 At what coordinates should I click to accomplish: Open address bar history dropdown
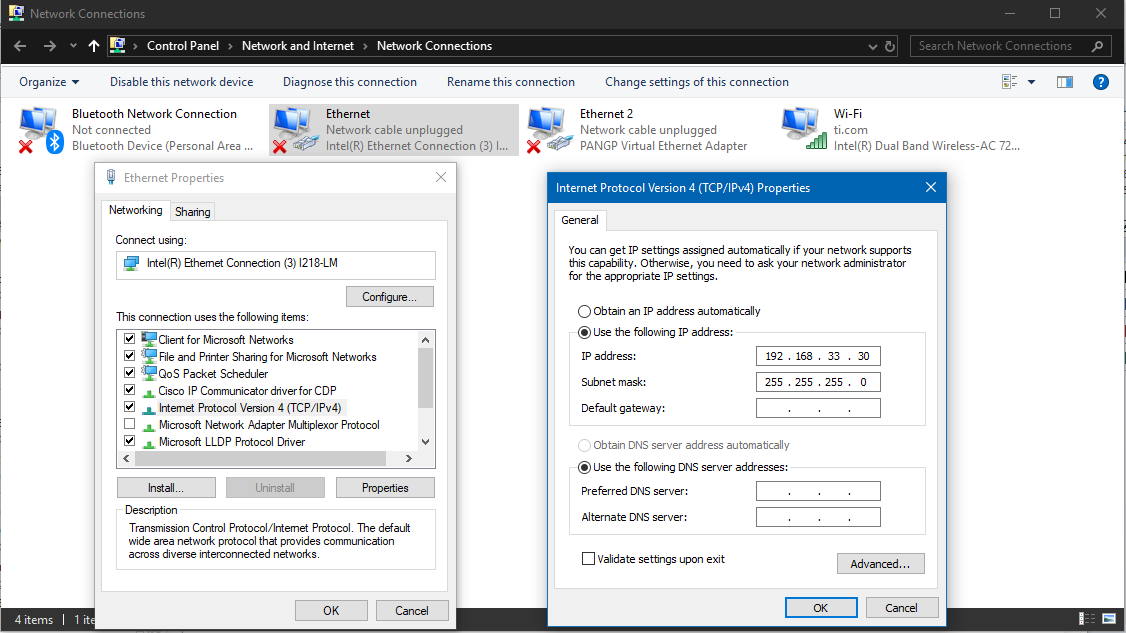(873, 46)
